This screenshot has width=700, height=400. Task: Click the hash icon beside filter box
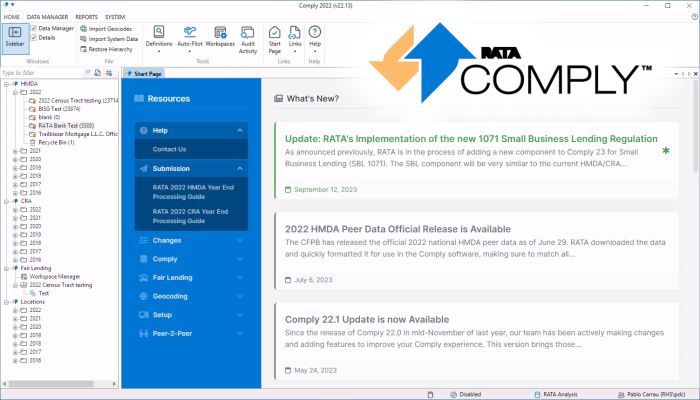pos(109,73)
